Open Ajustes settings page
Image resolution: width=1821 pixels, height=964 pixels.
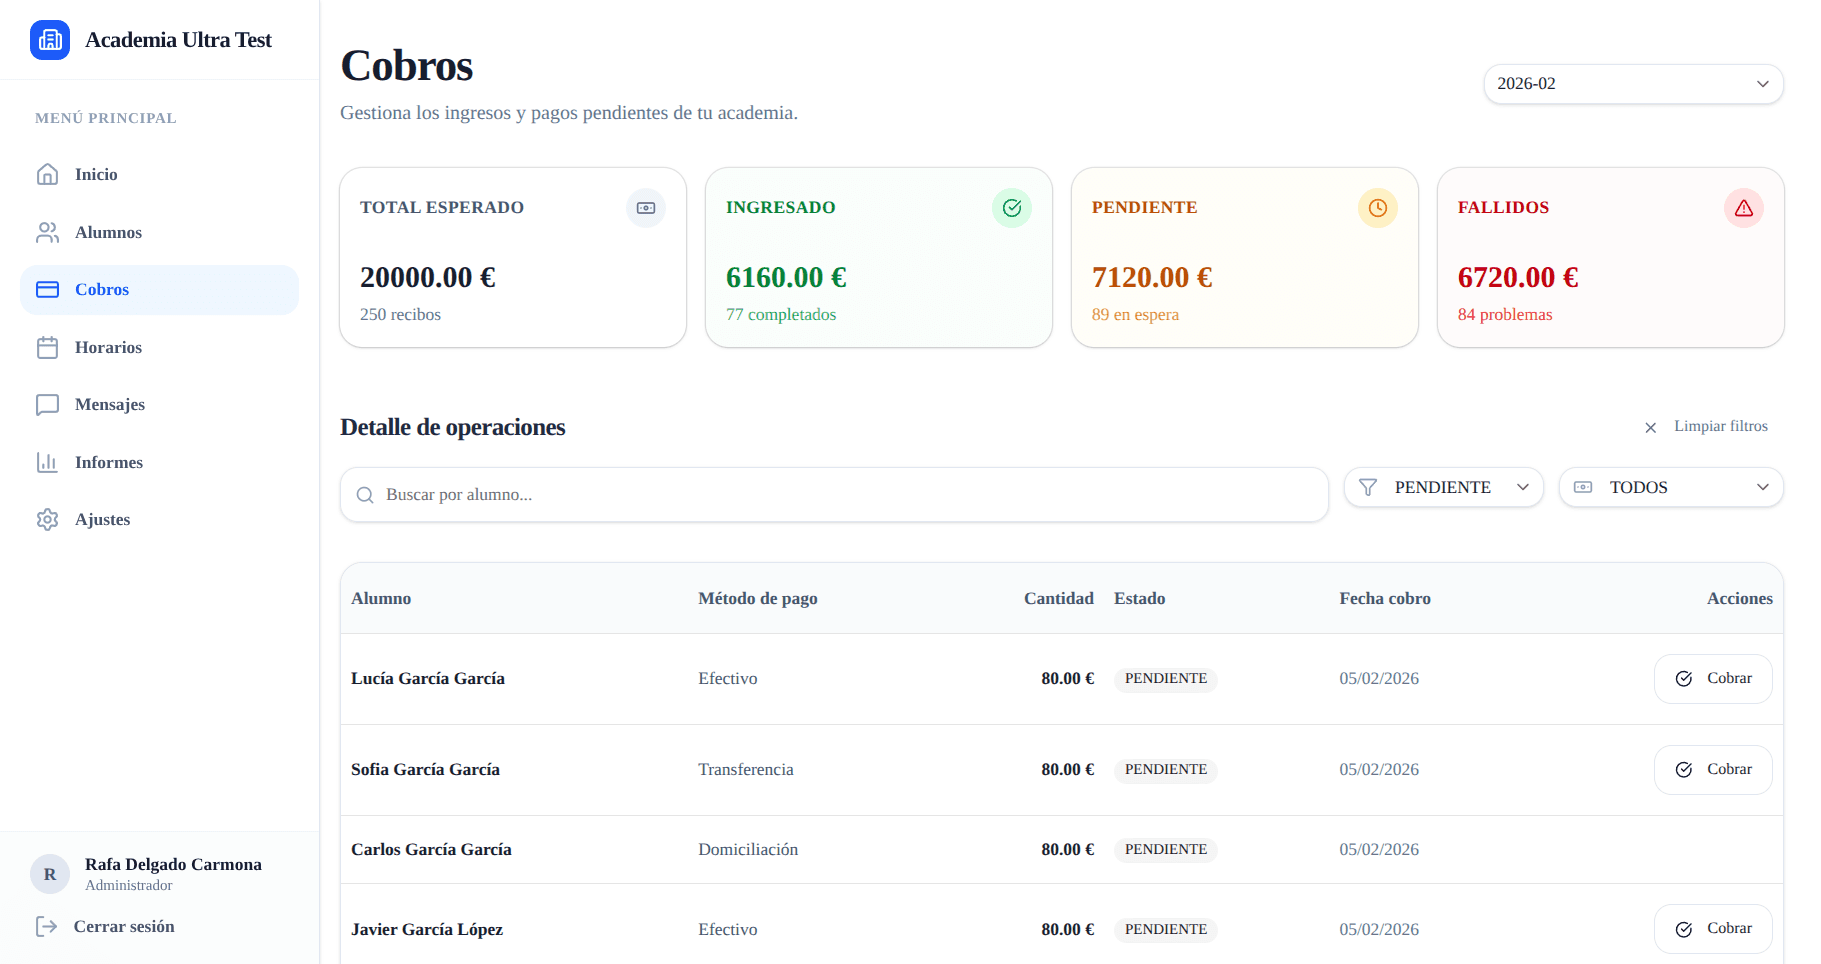pos(159,519)
